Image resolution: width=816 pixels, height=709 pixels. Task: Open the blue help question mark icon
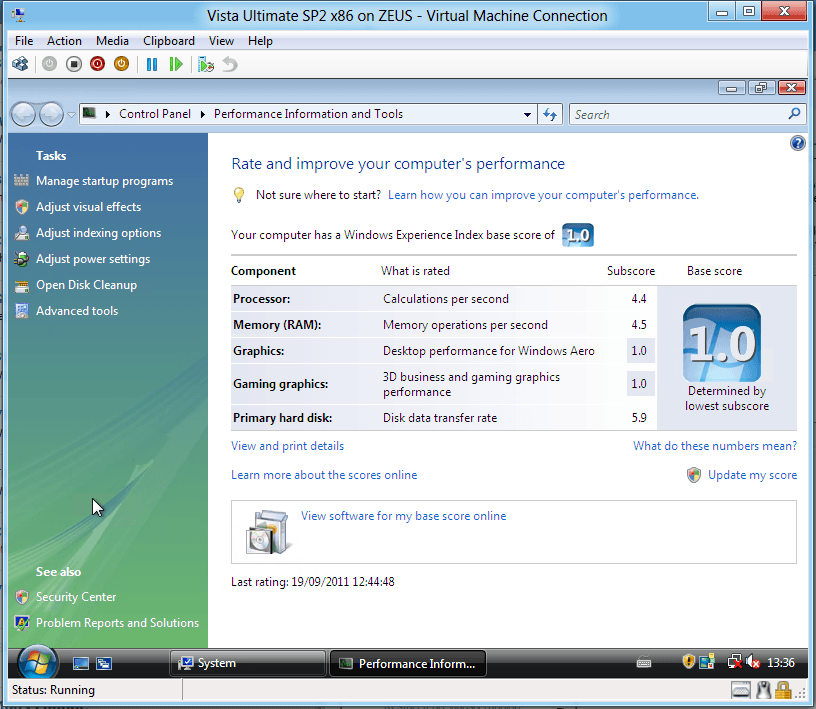pos(797,143)
